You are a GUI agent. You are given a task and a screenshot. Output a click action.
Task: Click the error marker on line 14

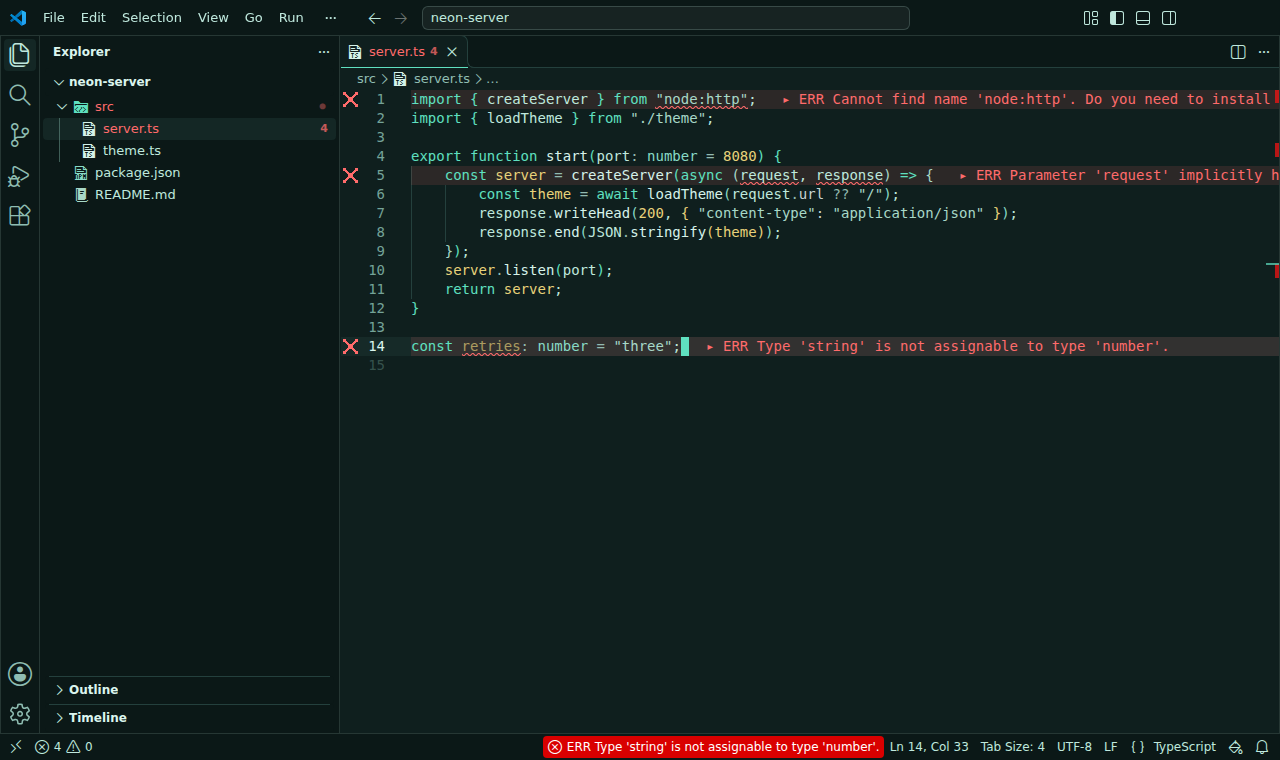point(350,346)
